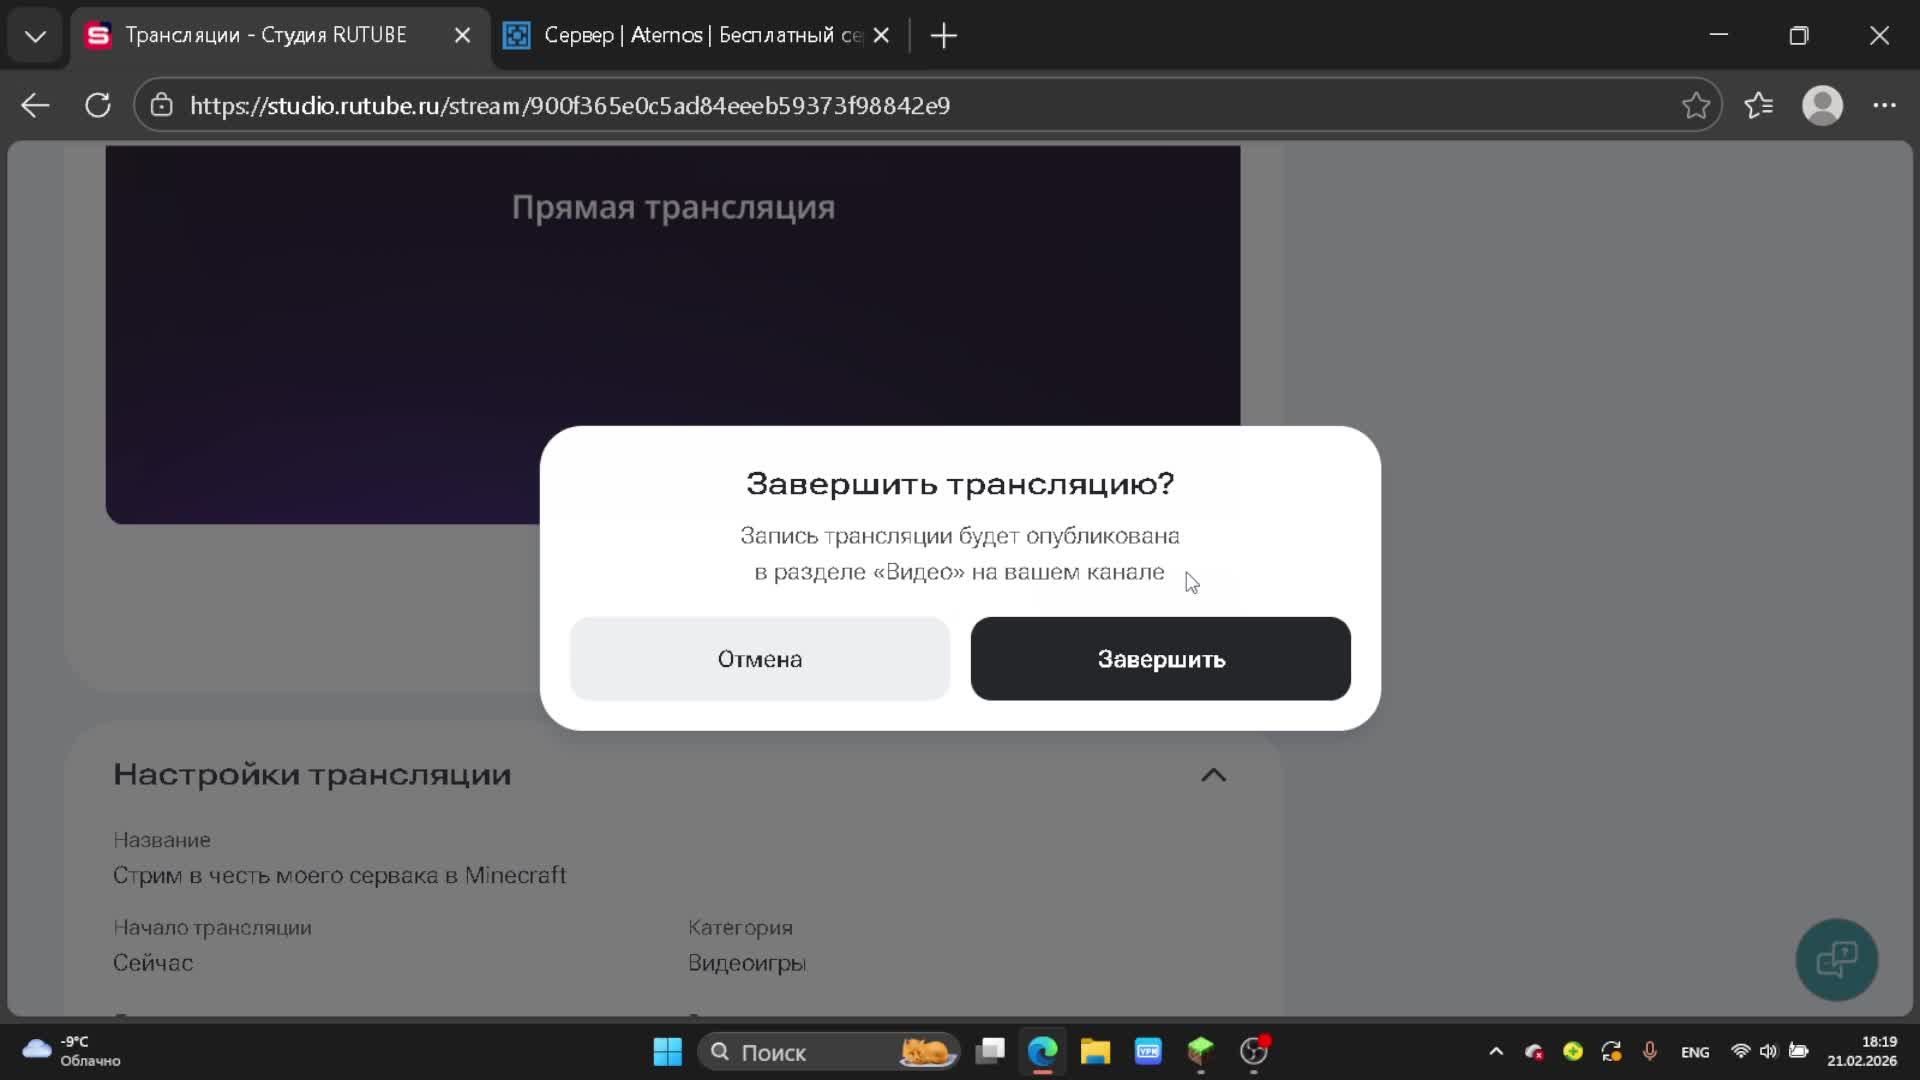Click the security lock icon in the address bar
The image size is (1920, 1080).
pos(161,105)
